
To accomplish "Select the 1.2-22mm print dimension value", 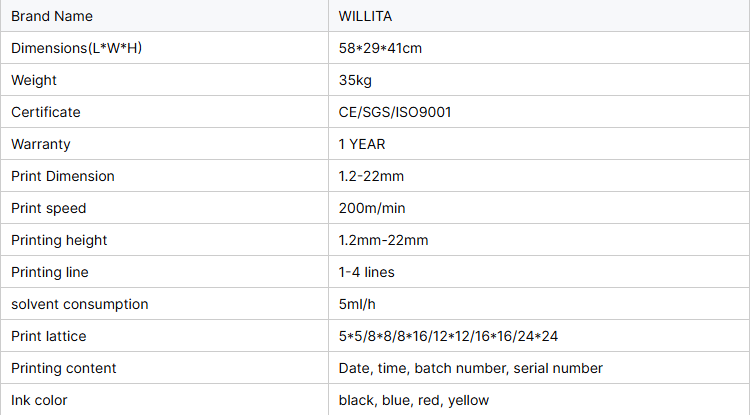I will [x=371, y=176].
